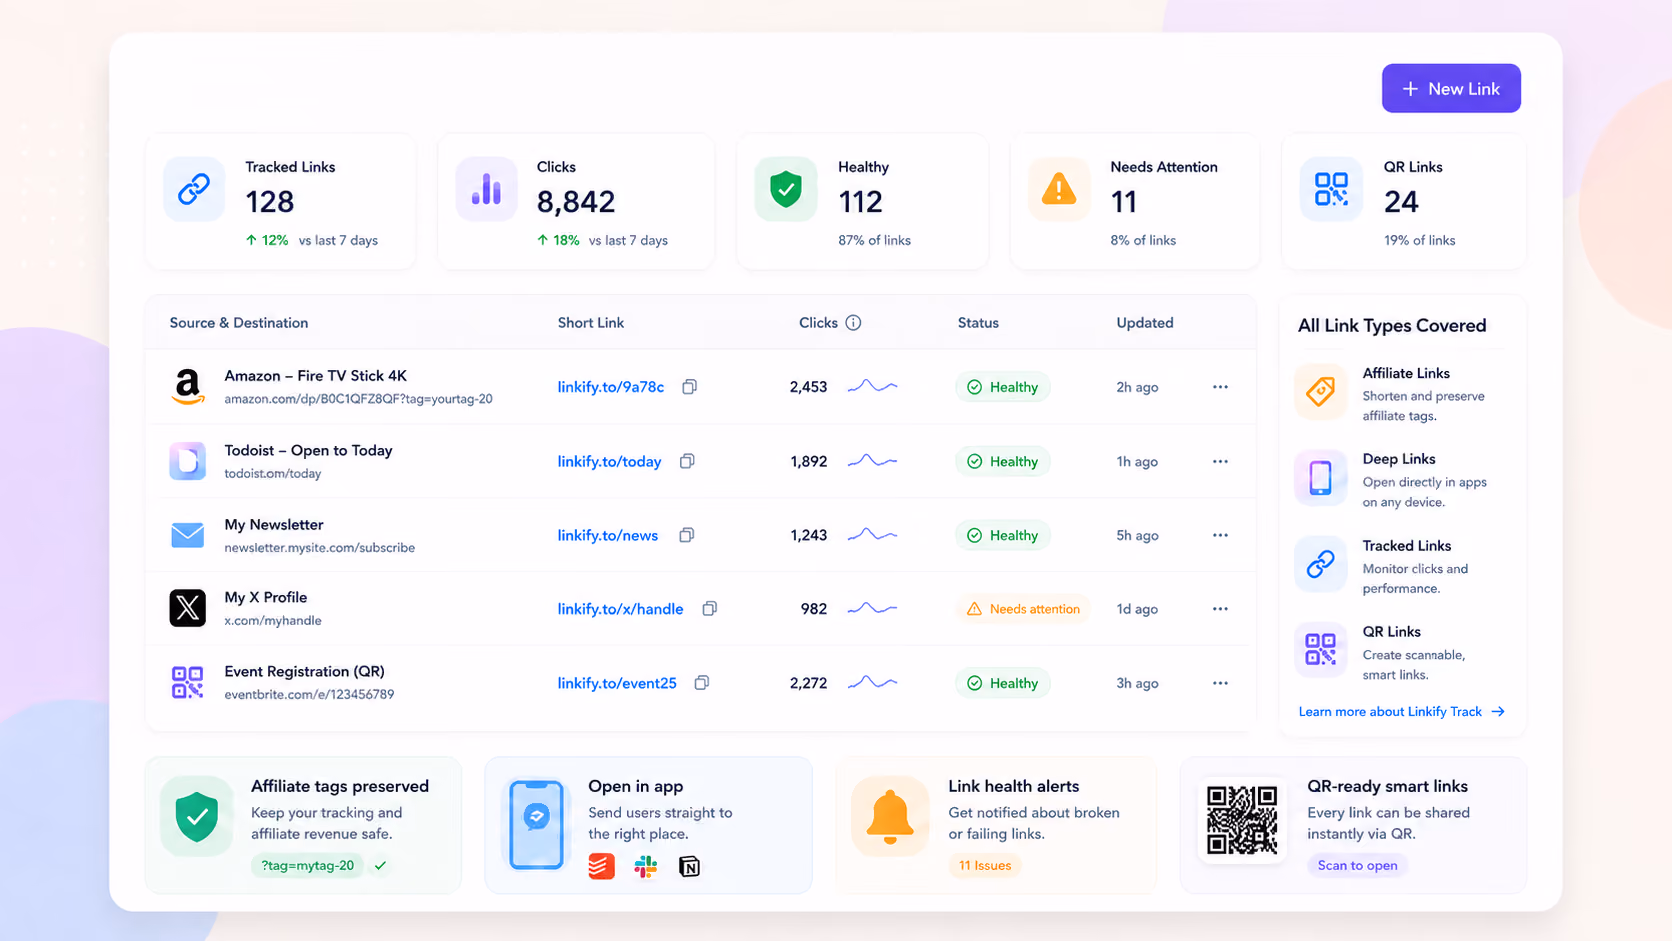The height and width of the screenshot is (941, 1672).
Task: Click the 2,453 clicks value
Action: pos(808,387)
